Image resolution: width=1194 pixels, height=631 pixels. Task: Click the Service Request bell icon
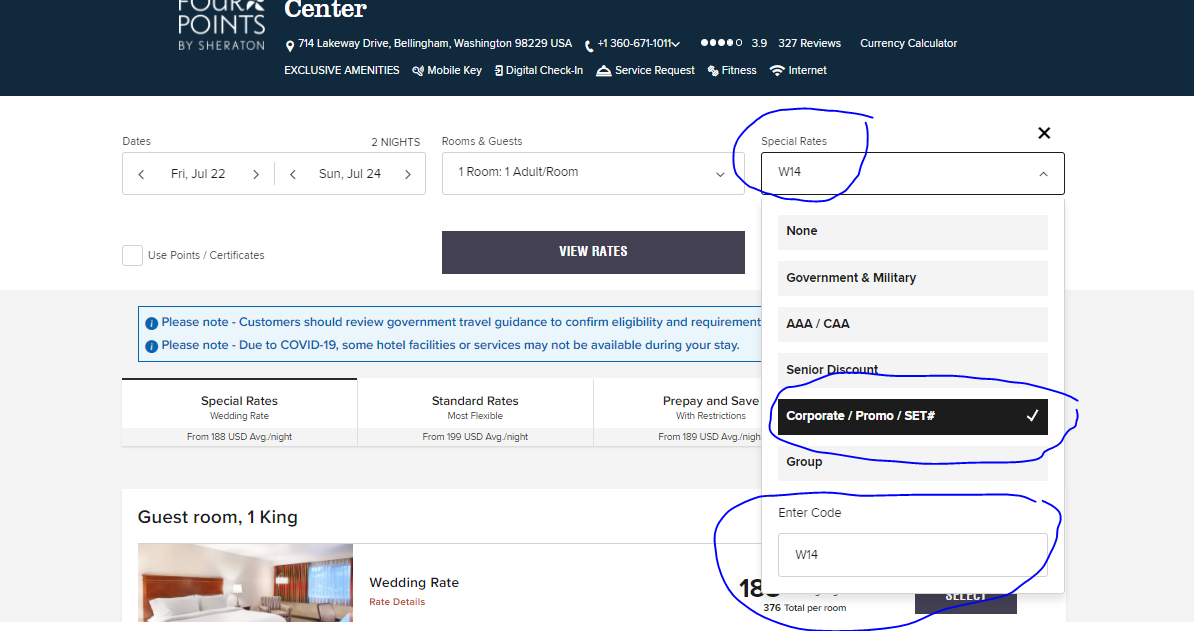point(604,71)
